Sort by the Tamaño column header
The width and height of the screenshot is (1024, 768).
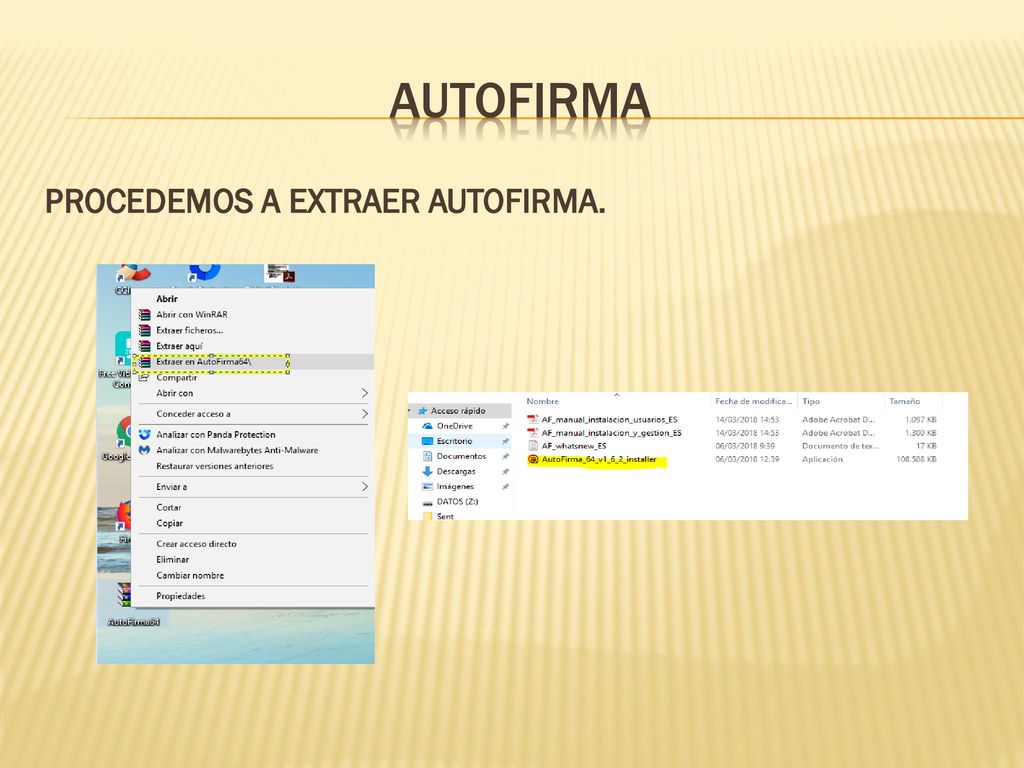pyautogui.click(x=904, y=401)
